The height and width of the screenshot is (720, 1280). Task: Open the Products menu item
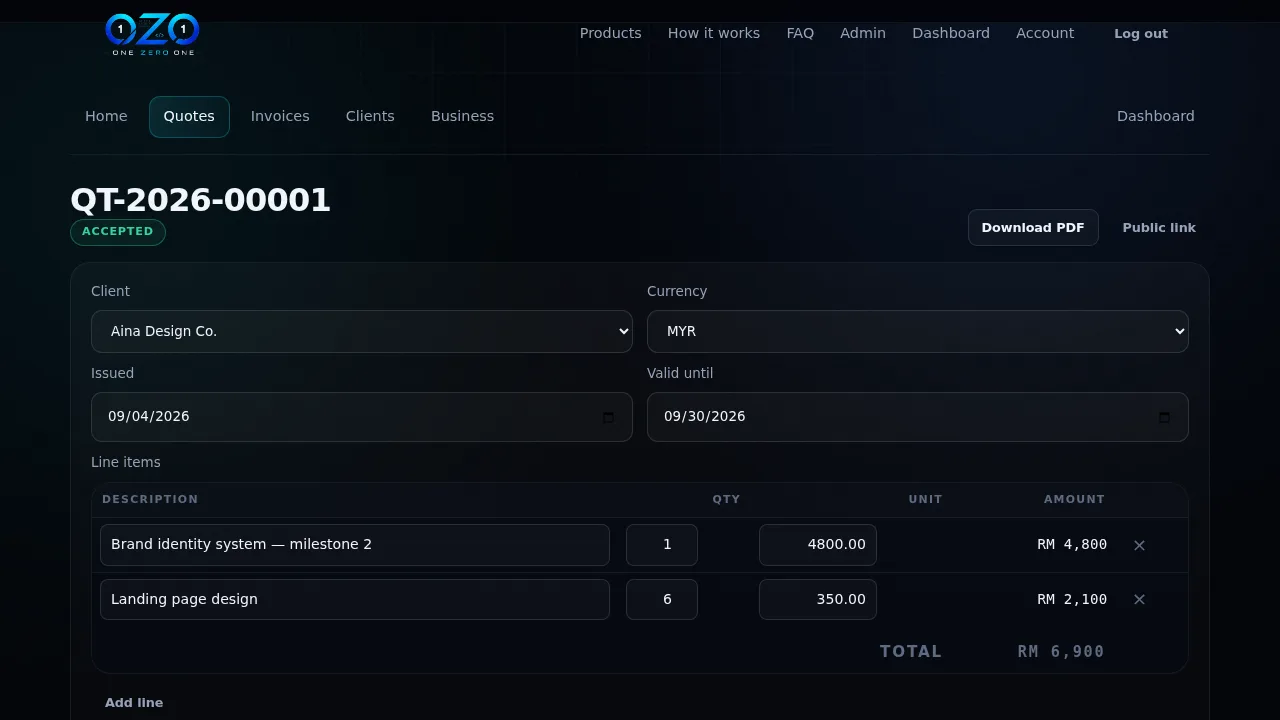(610, 33)
